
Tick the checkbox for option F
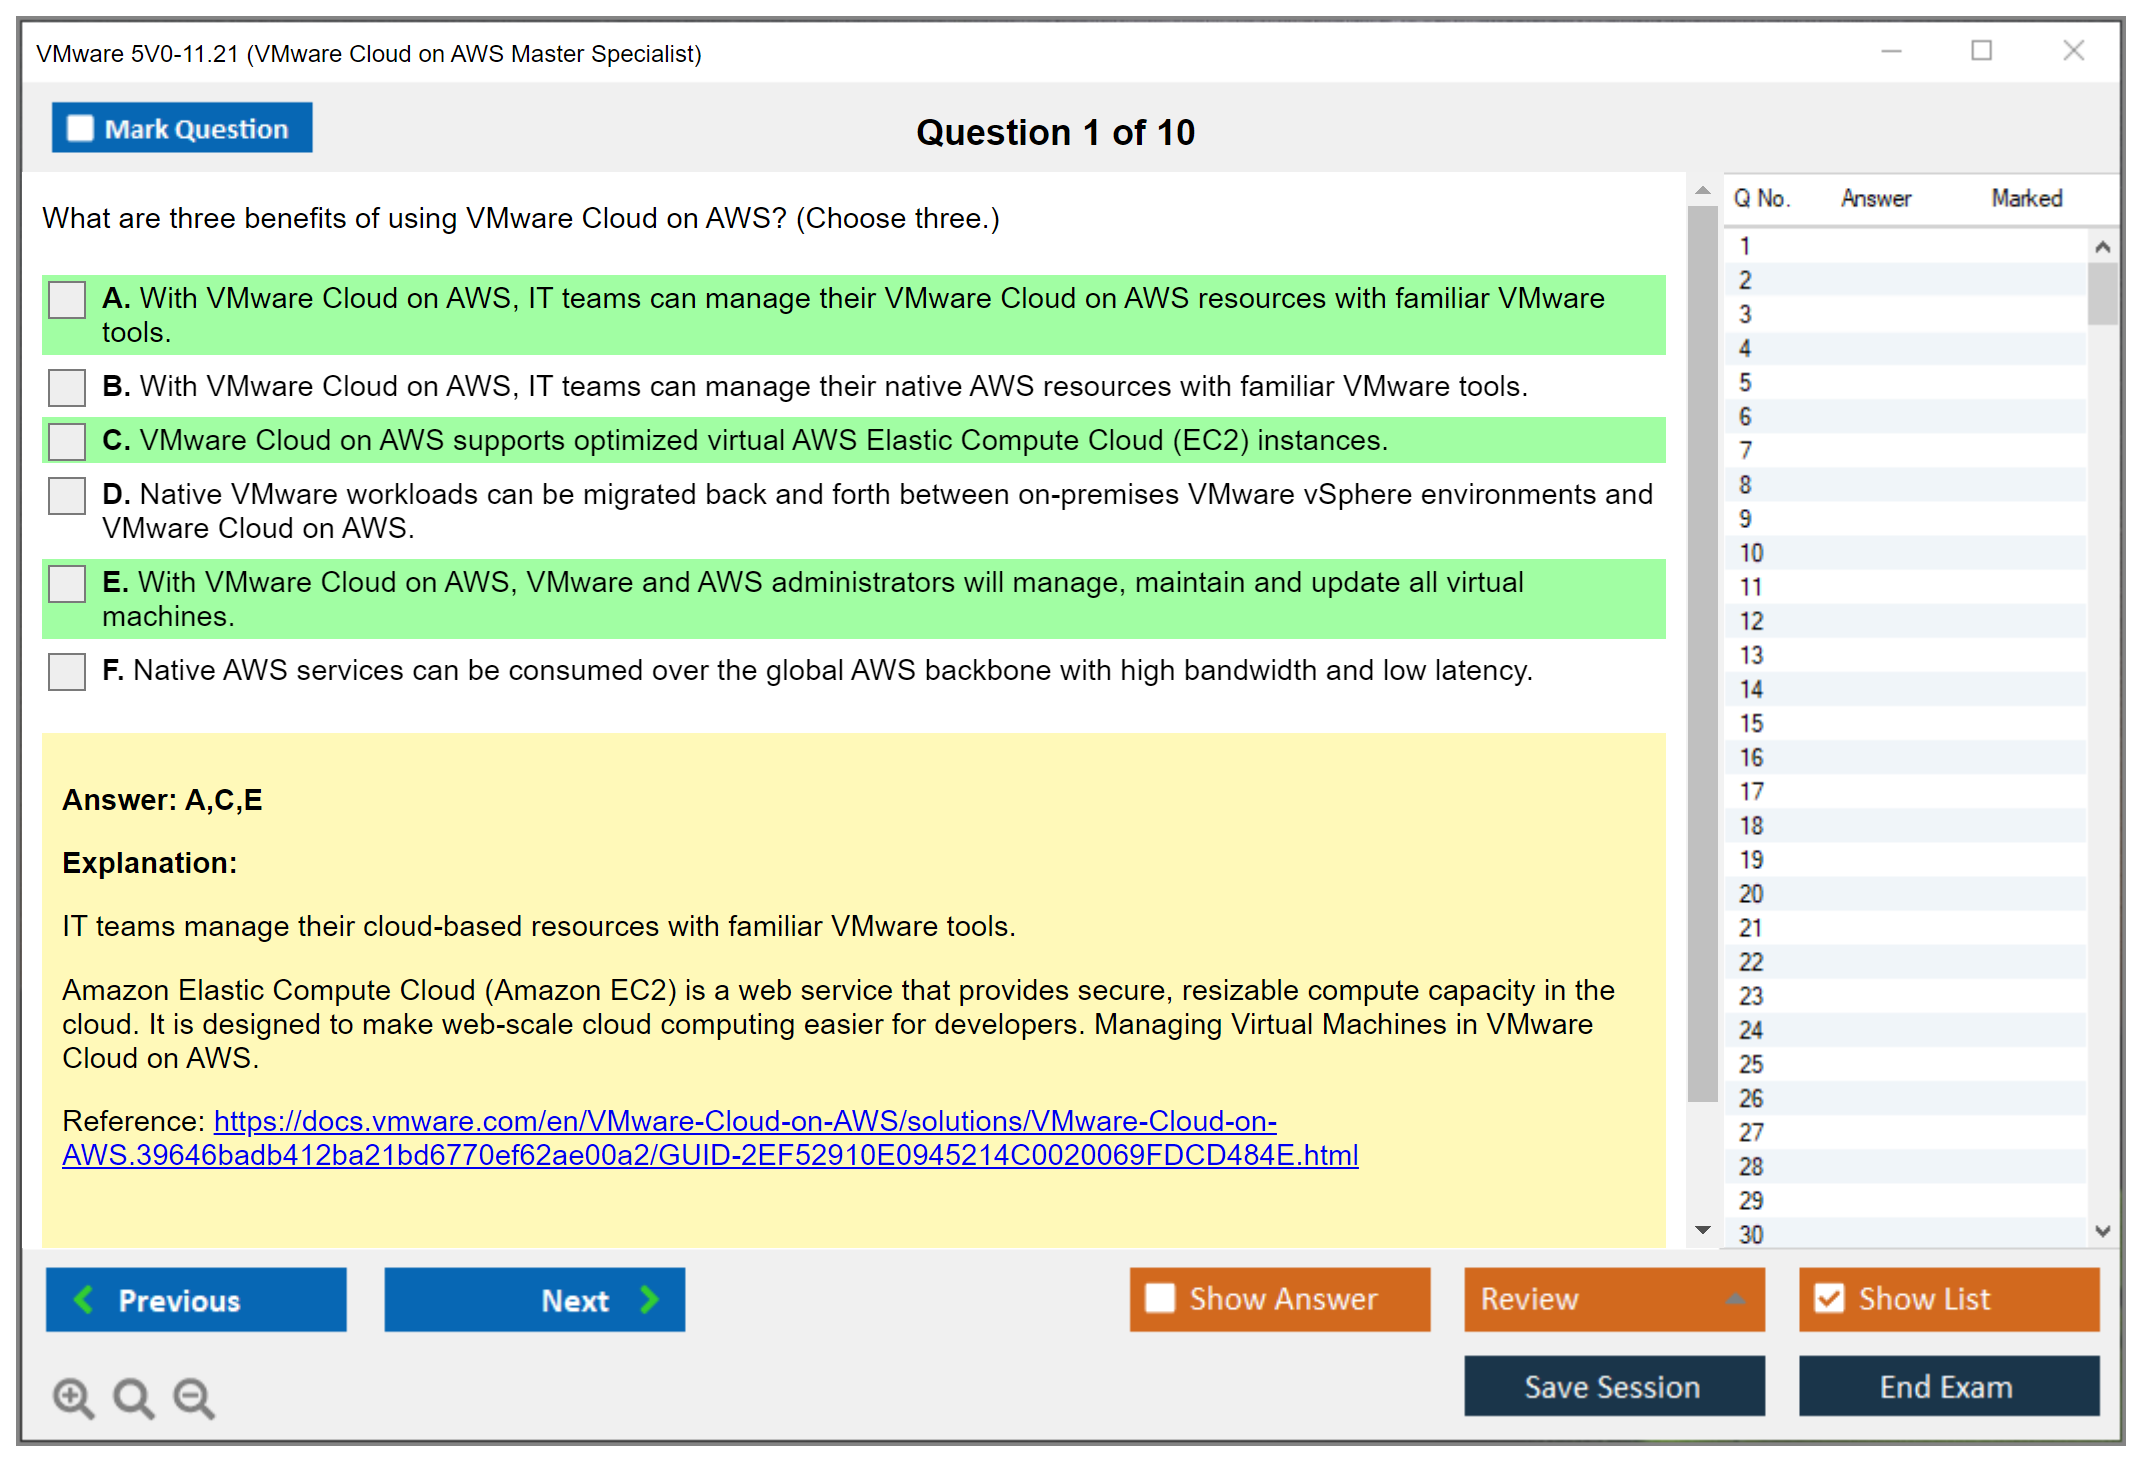click(67, 672)
